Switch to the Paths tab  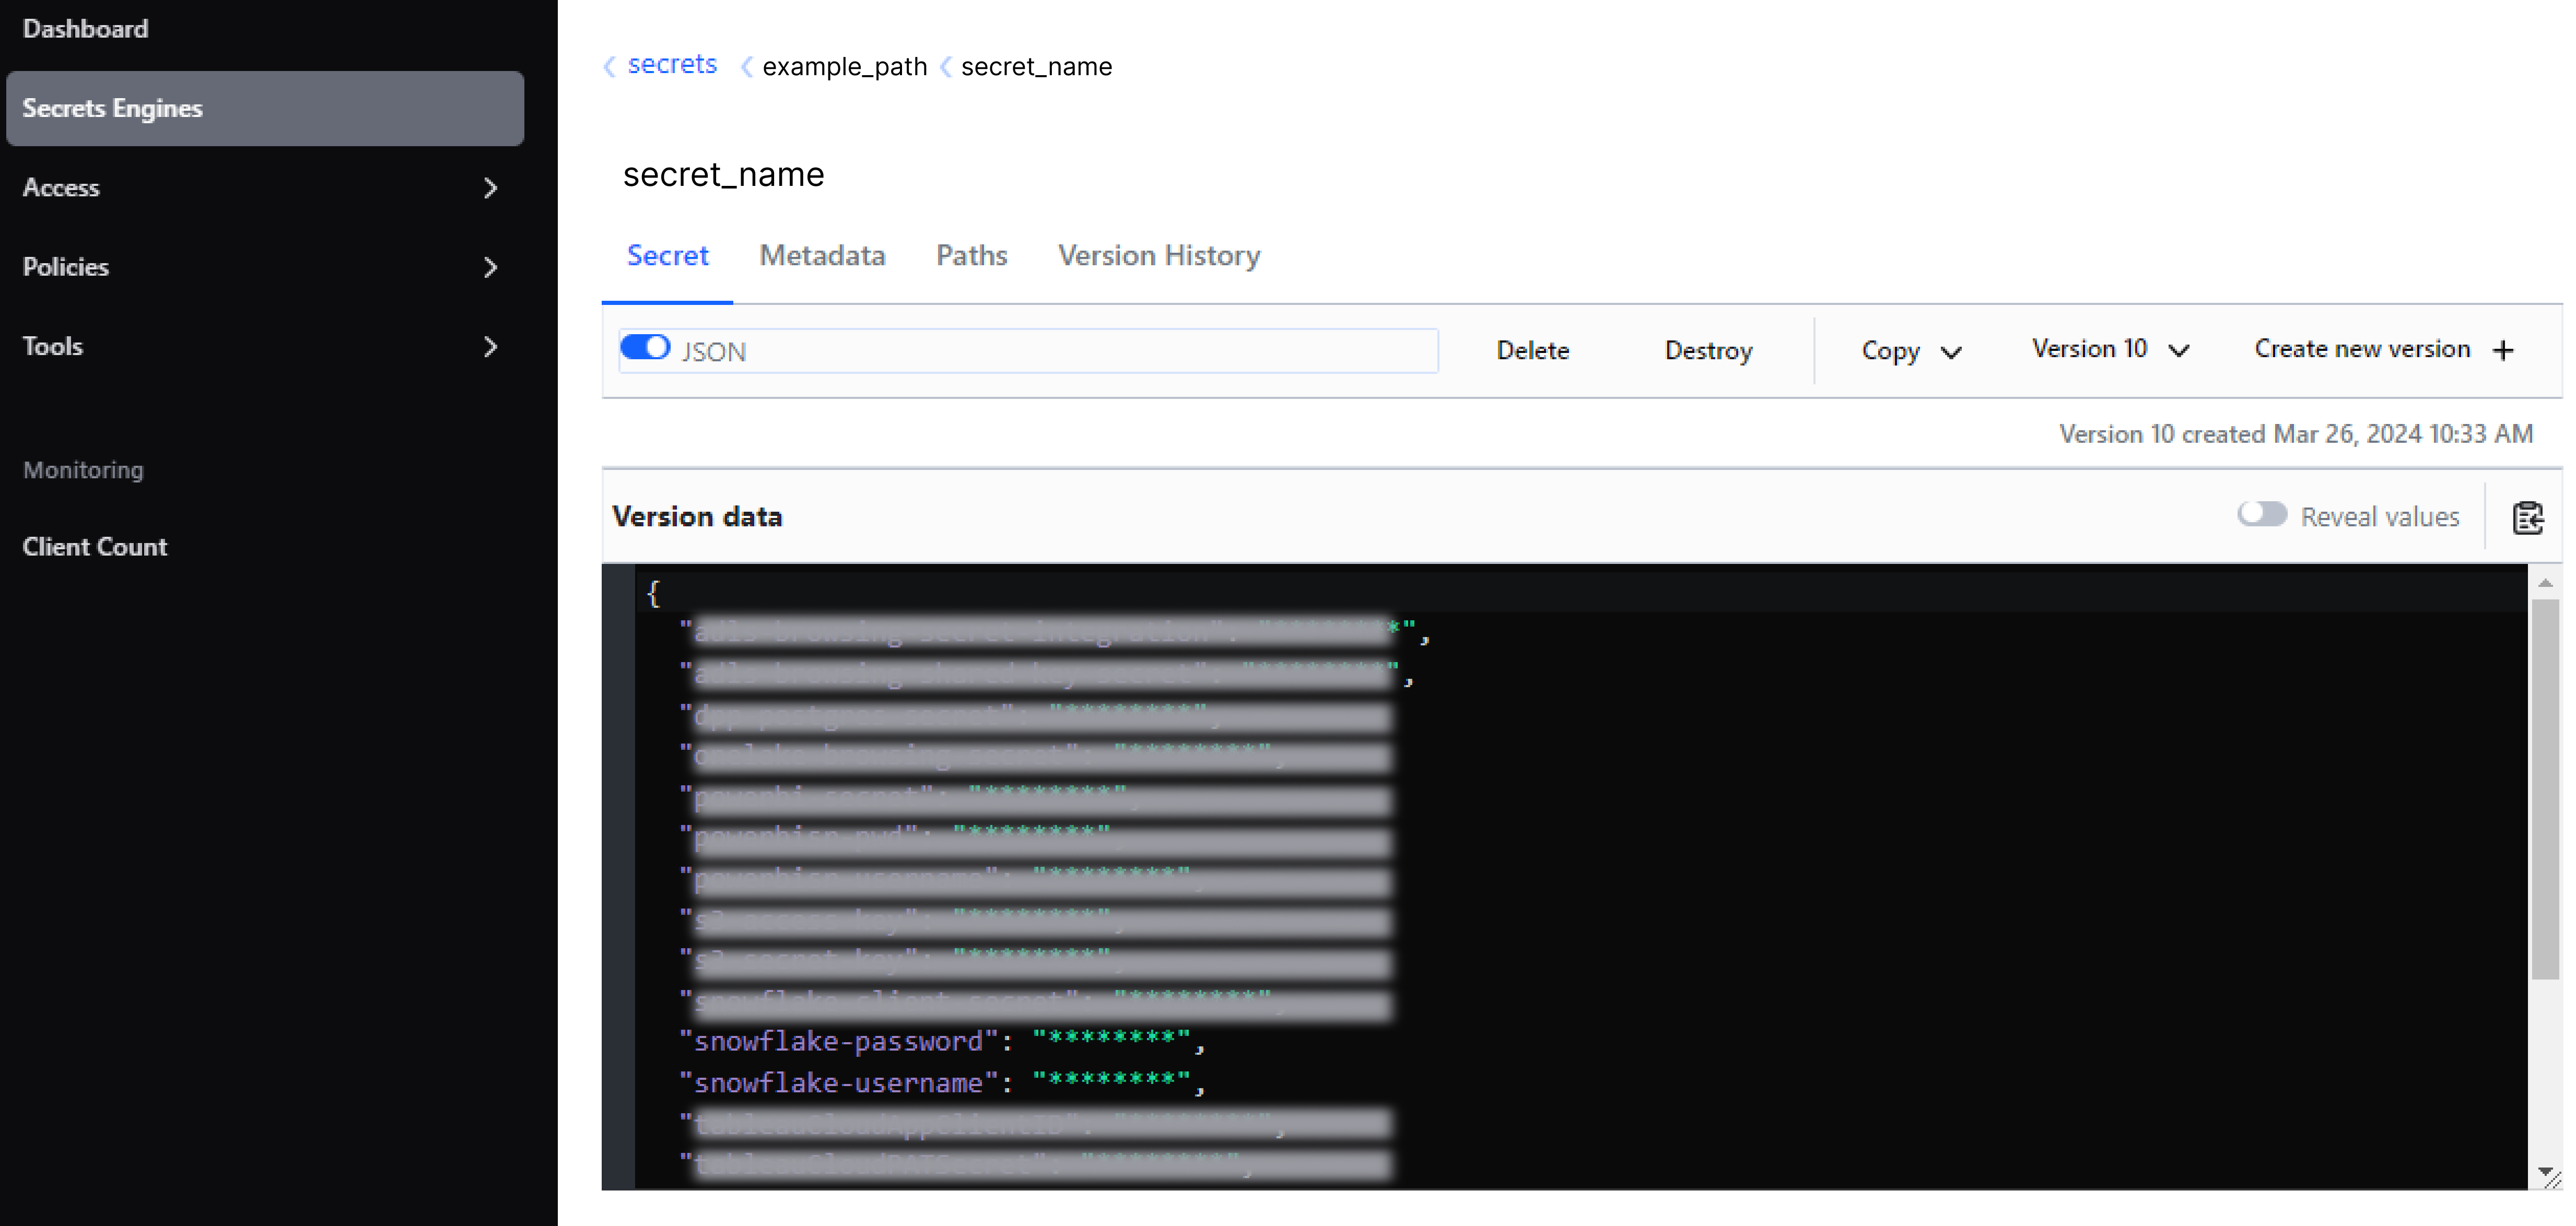point(971,256)
